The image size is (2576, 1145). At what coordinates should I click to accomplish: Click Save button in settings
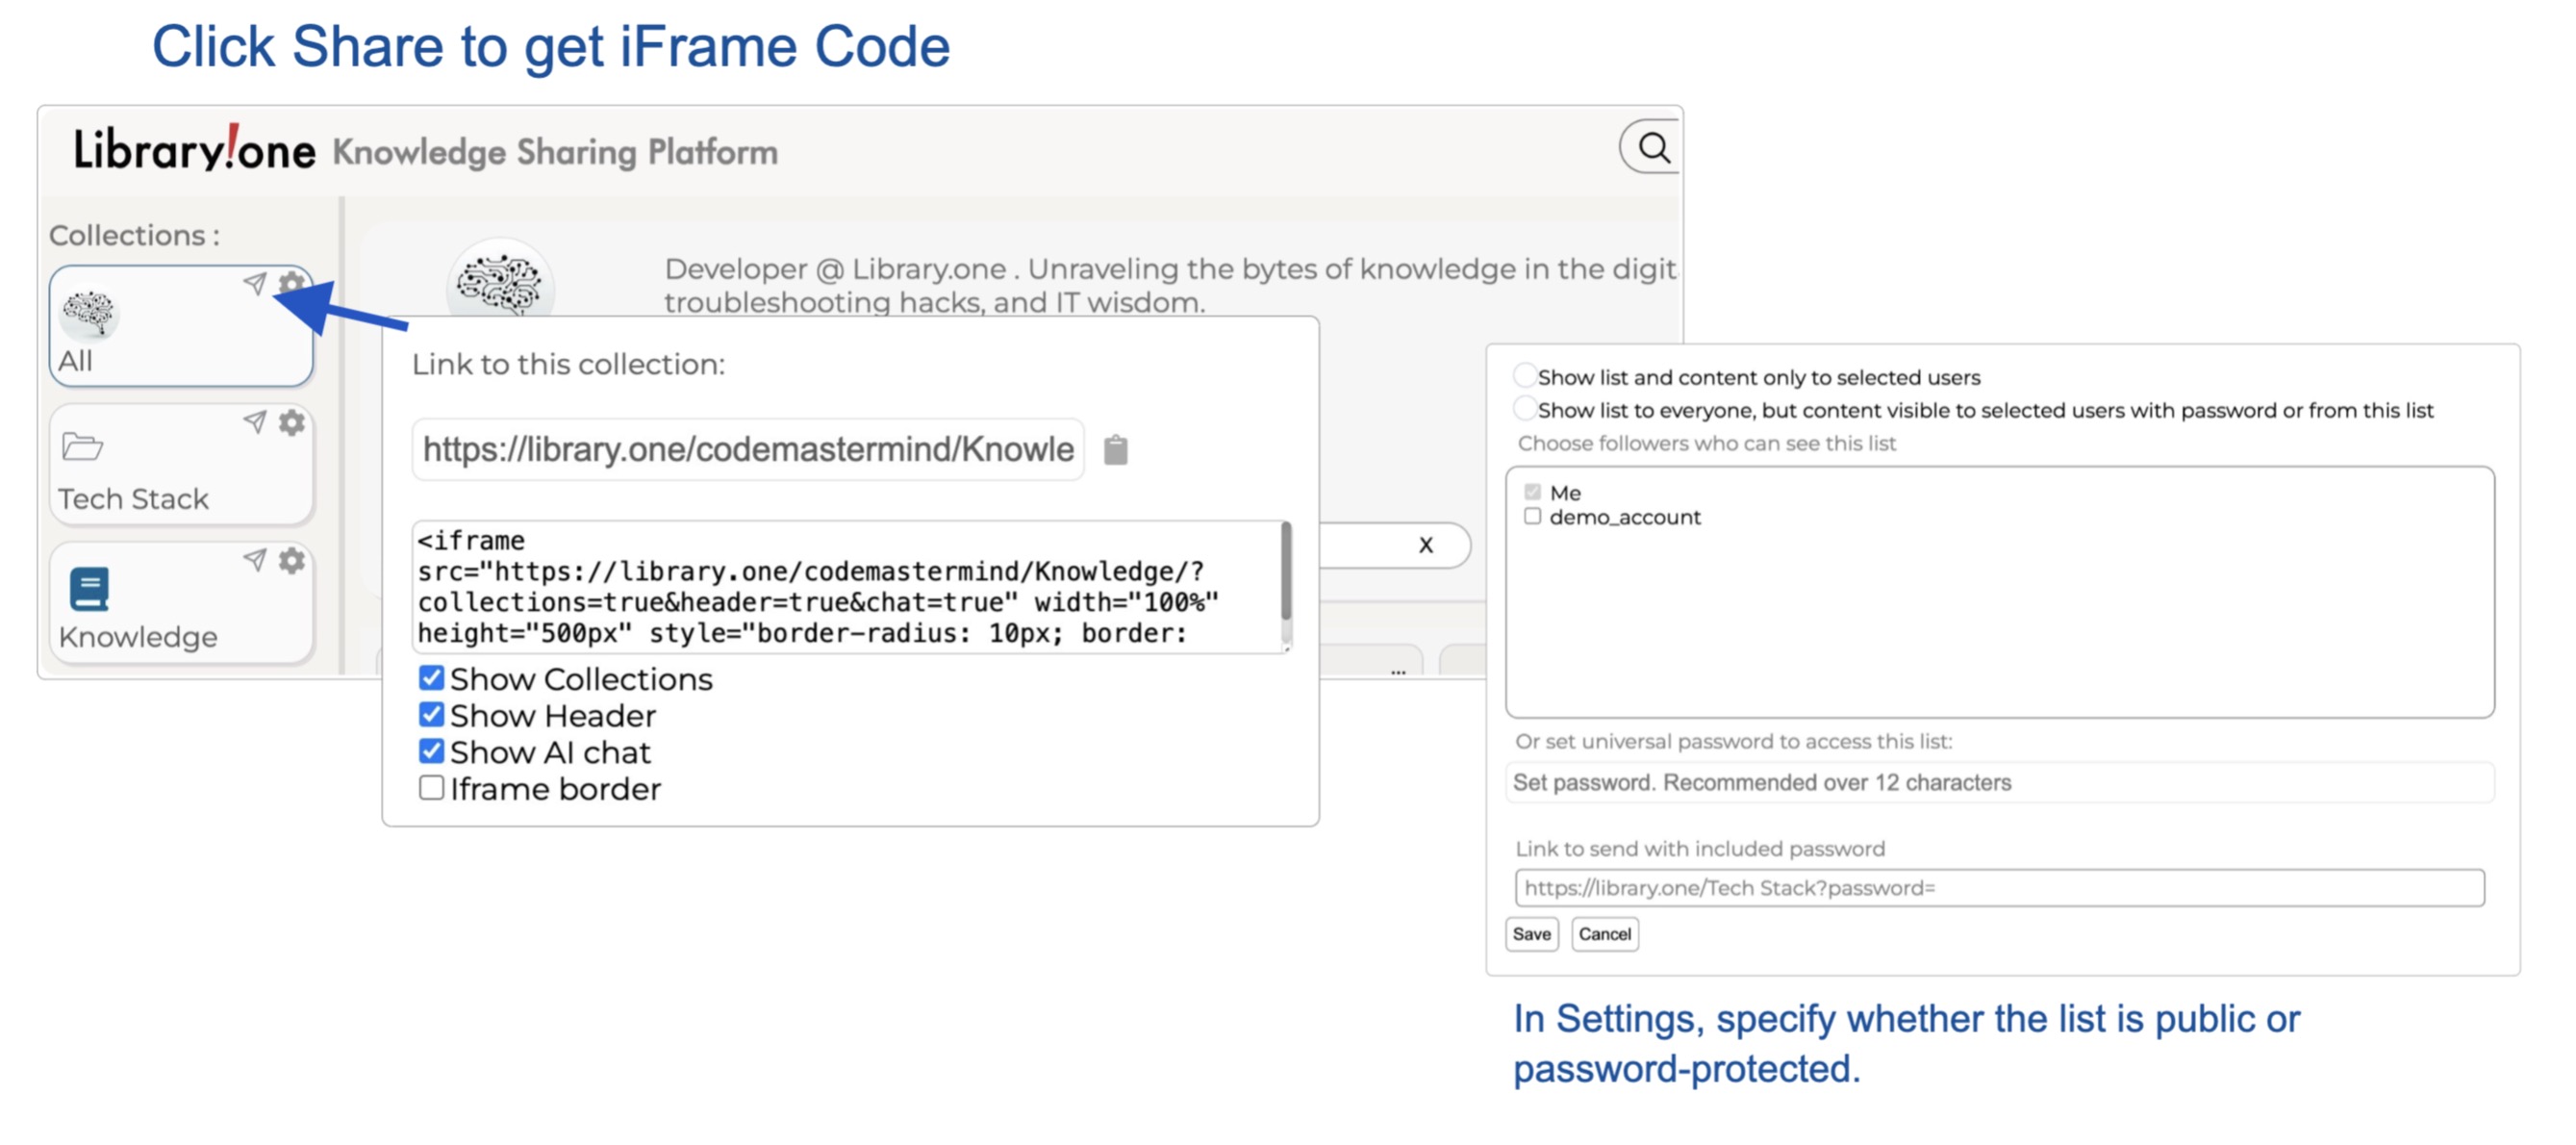tap(1531, 934)
